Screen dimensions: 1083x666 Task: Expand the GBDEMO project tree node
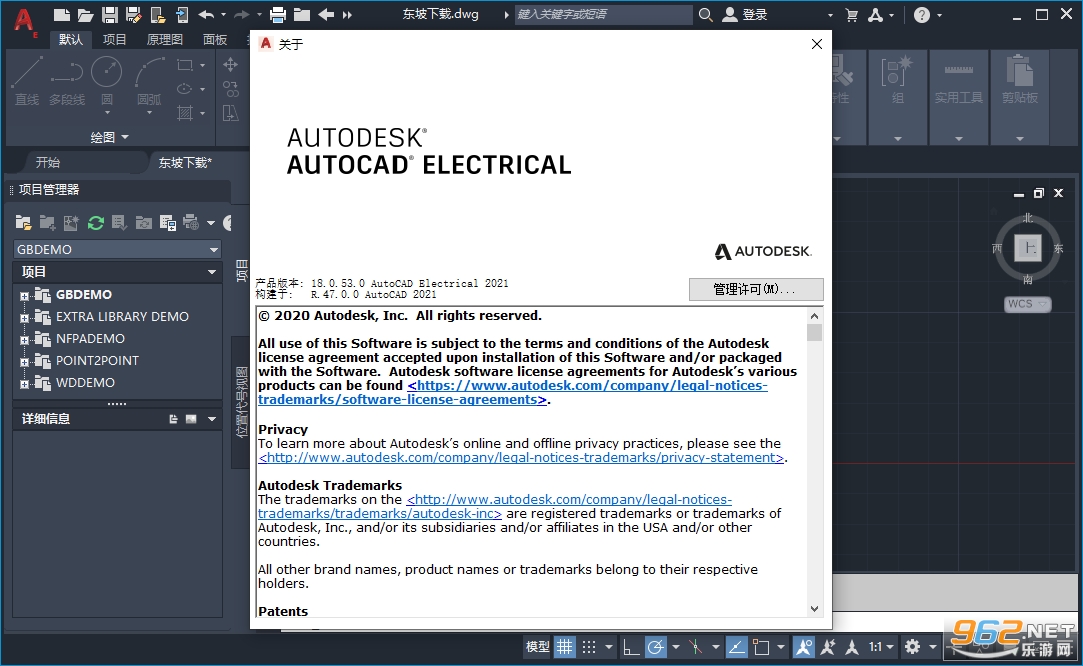24,296
